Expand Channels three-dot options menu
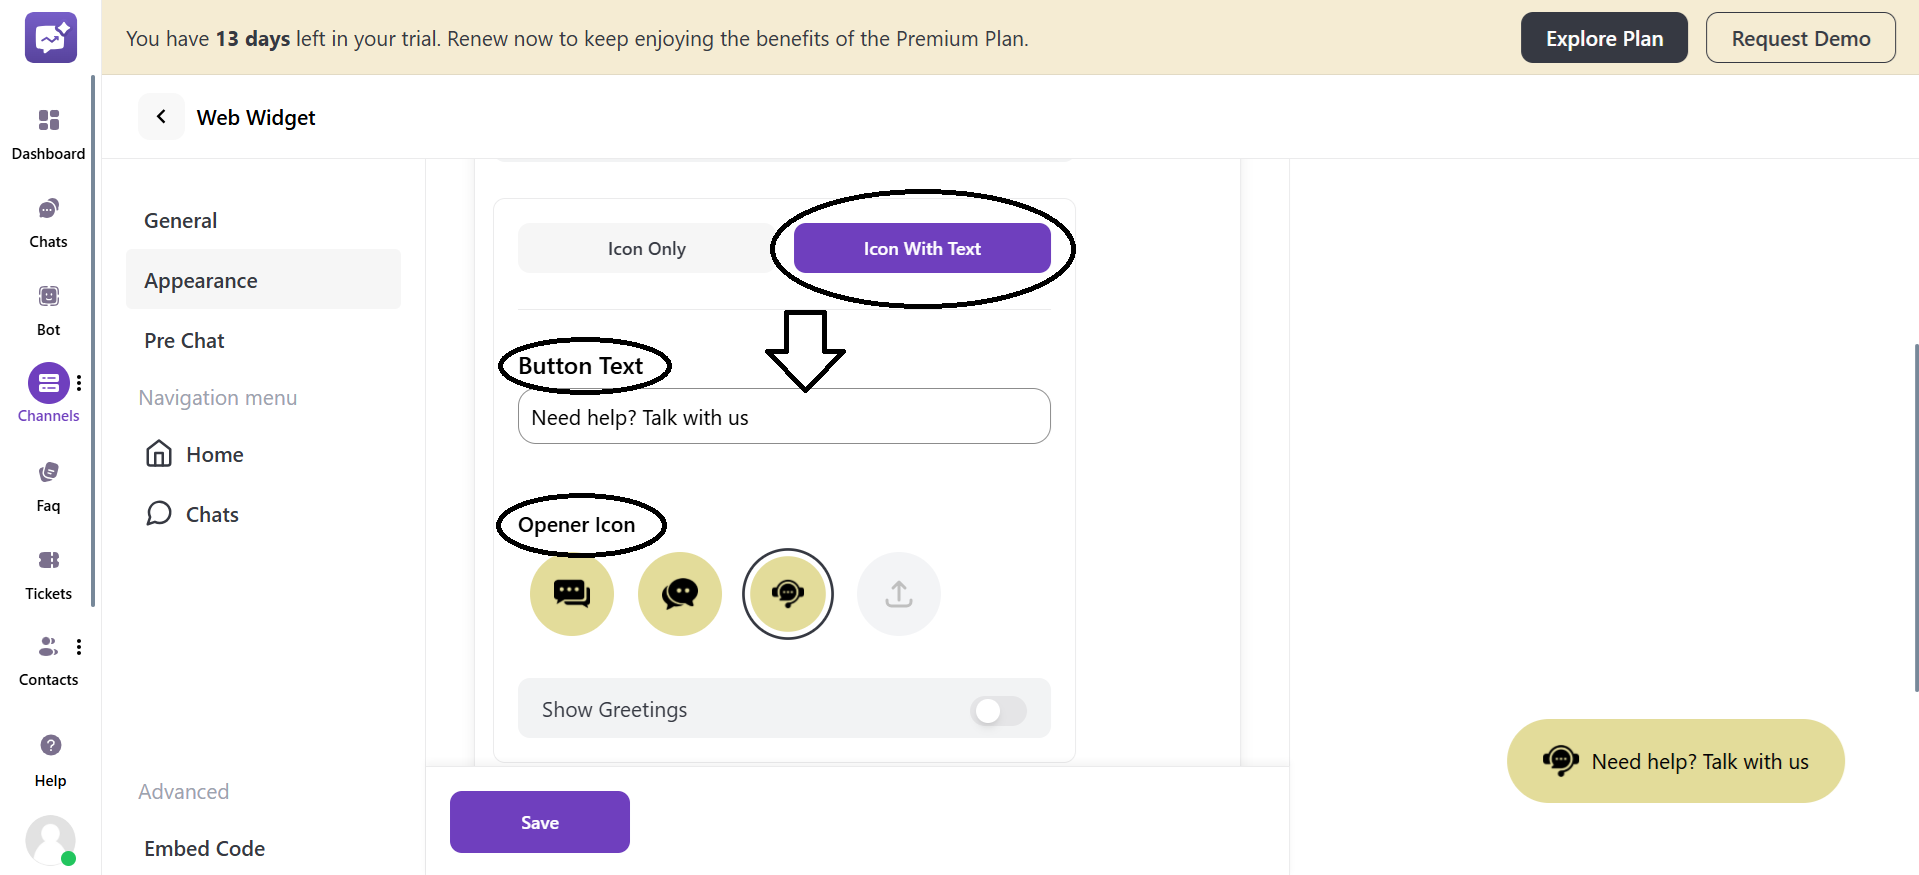Viewport: 1919px width, 875px height. (79, 383)
